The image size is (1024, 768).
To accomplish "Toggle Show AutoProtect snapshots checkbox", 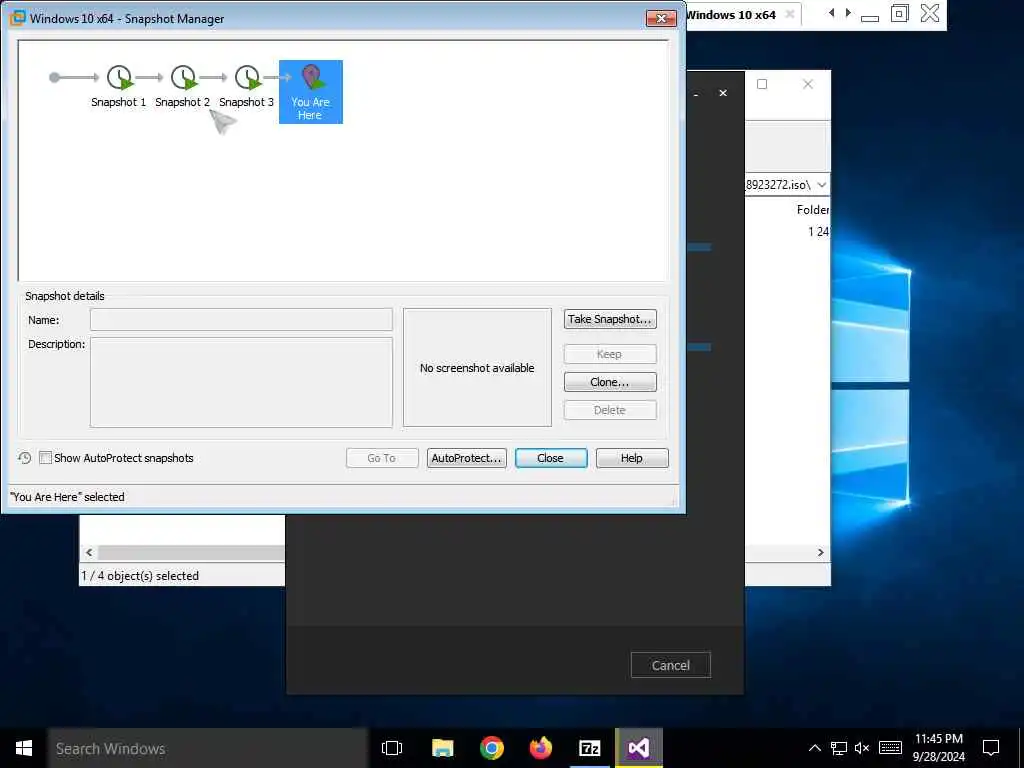I will pos(45,458).
